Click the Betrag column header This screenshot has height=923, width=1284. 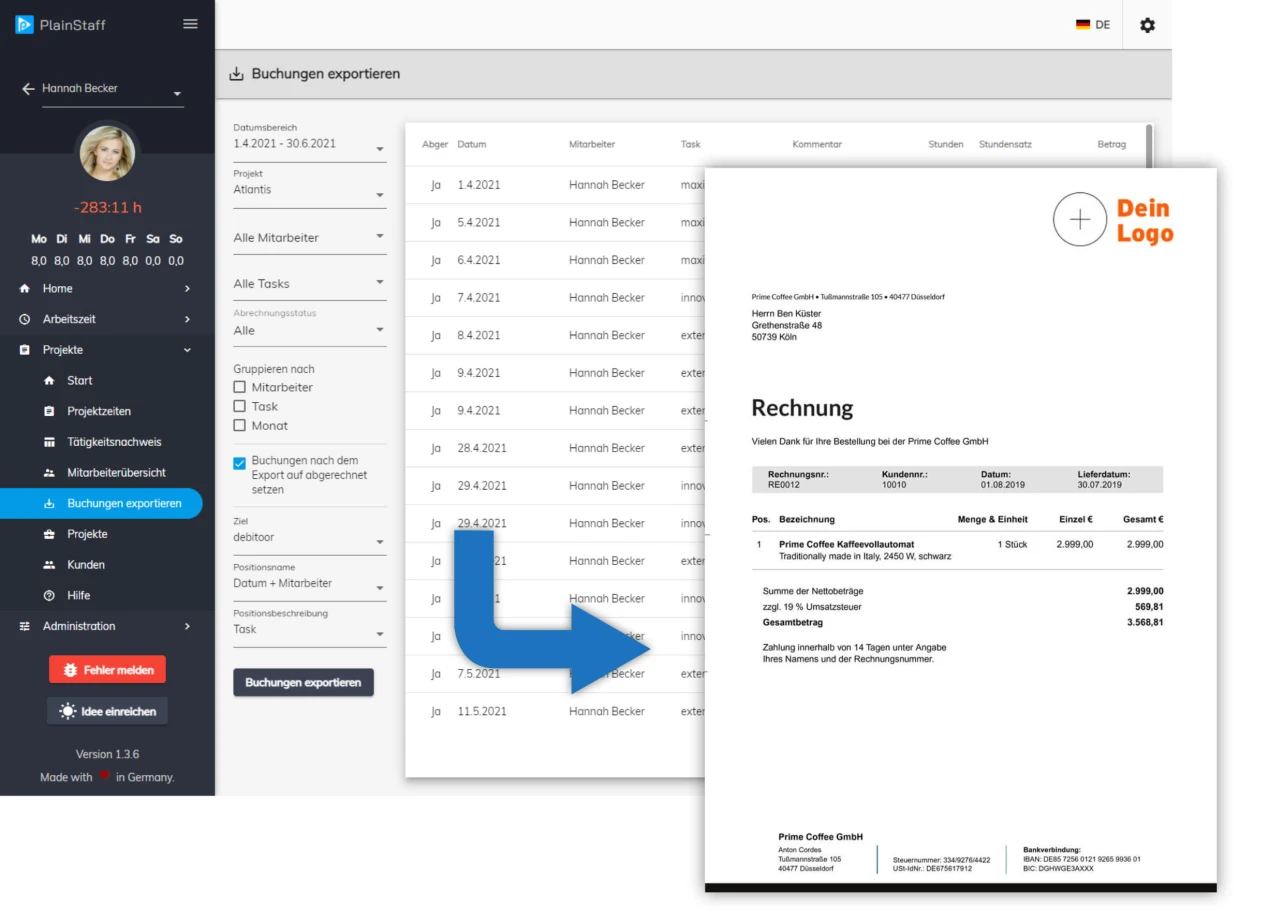point(1111,145)
